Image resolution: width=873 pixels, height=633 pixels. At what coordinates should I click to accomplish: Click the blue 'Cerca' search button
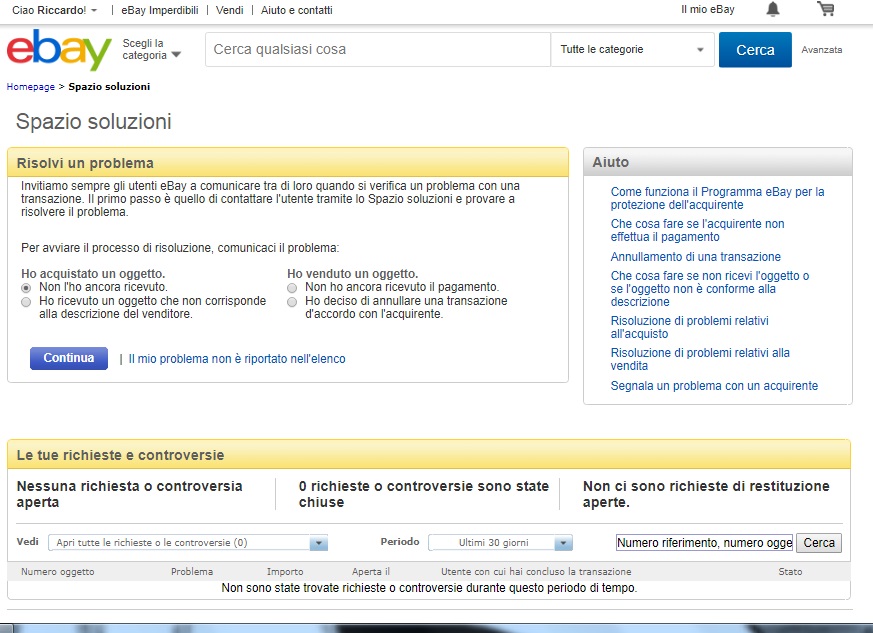(755, 50)
